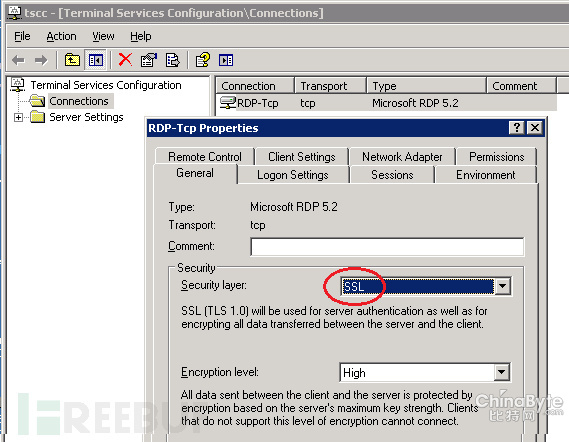Open the View menu
Image resolution: width=569 pixels, height=442 pixels.
coord(103,36)
